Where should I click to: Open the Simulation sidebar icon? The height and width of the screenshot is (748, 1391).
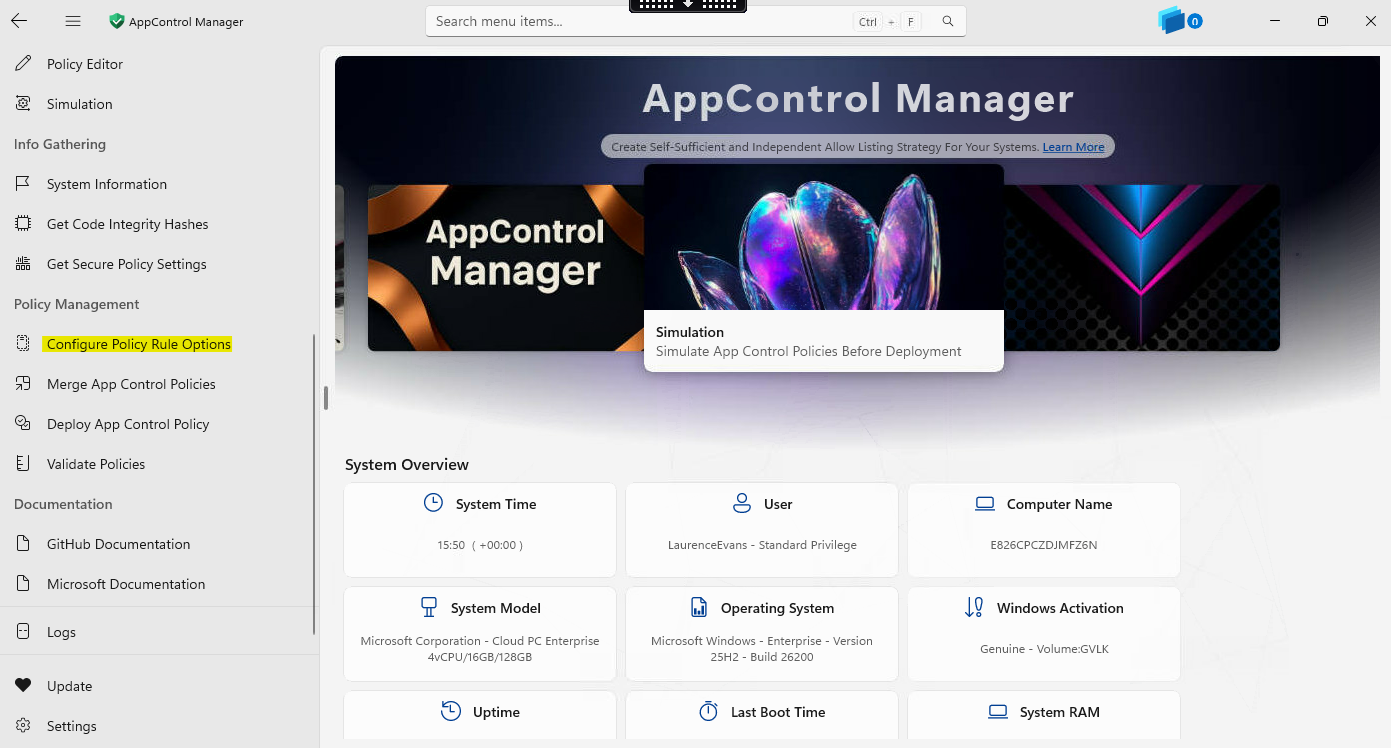23,104
